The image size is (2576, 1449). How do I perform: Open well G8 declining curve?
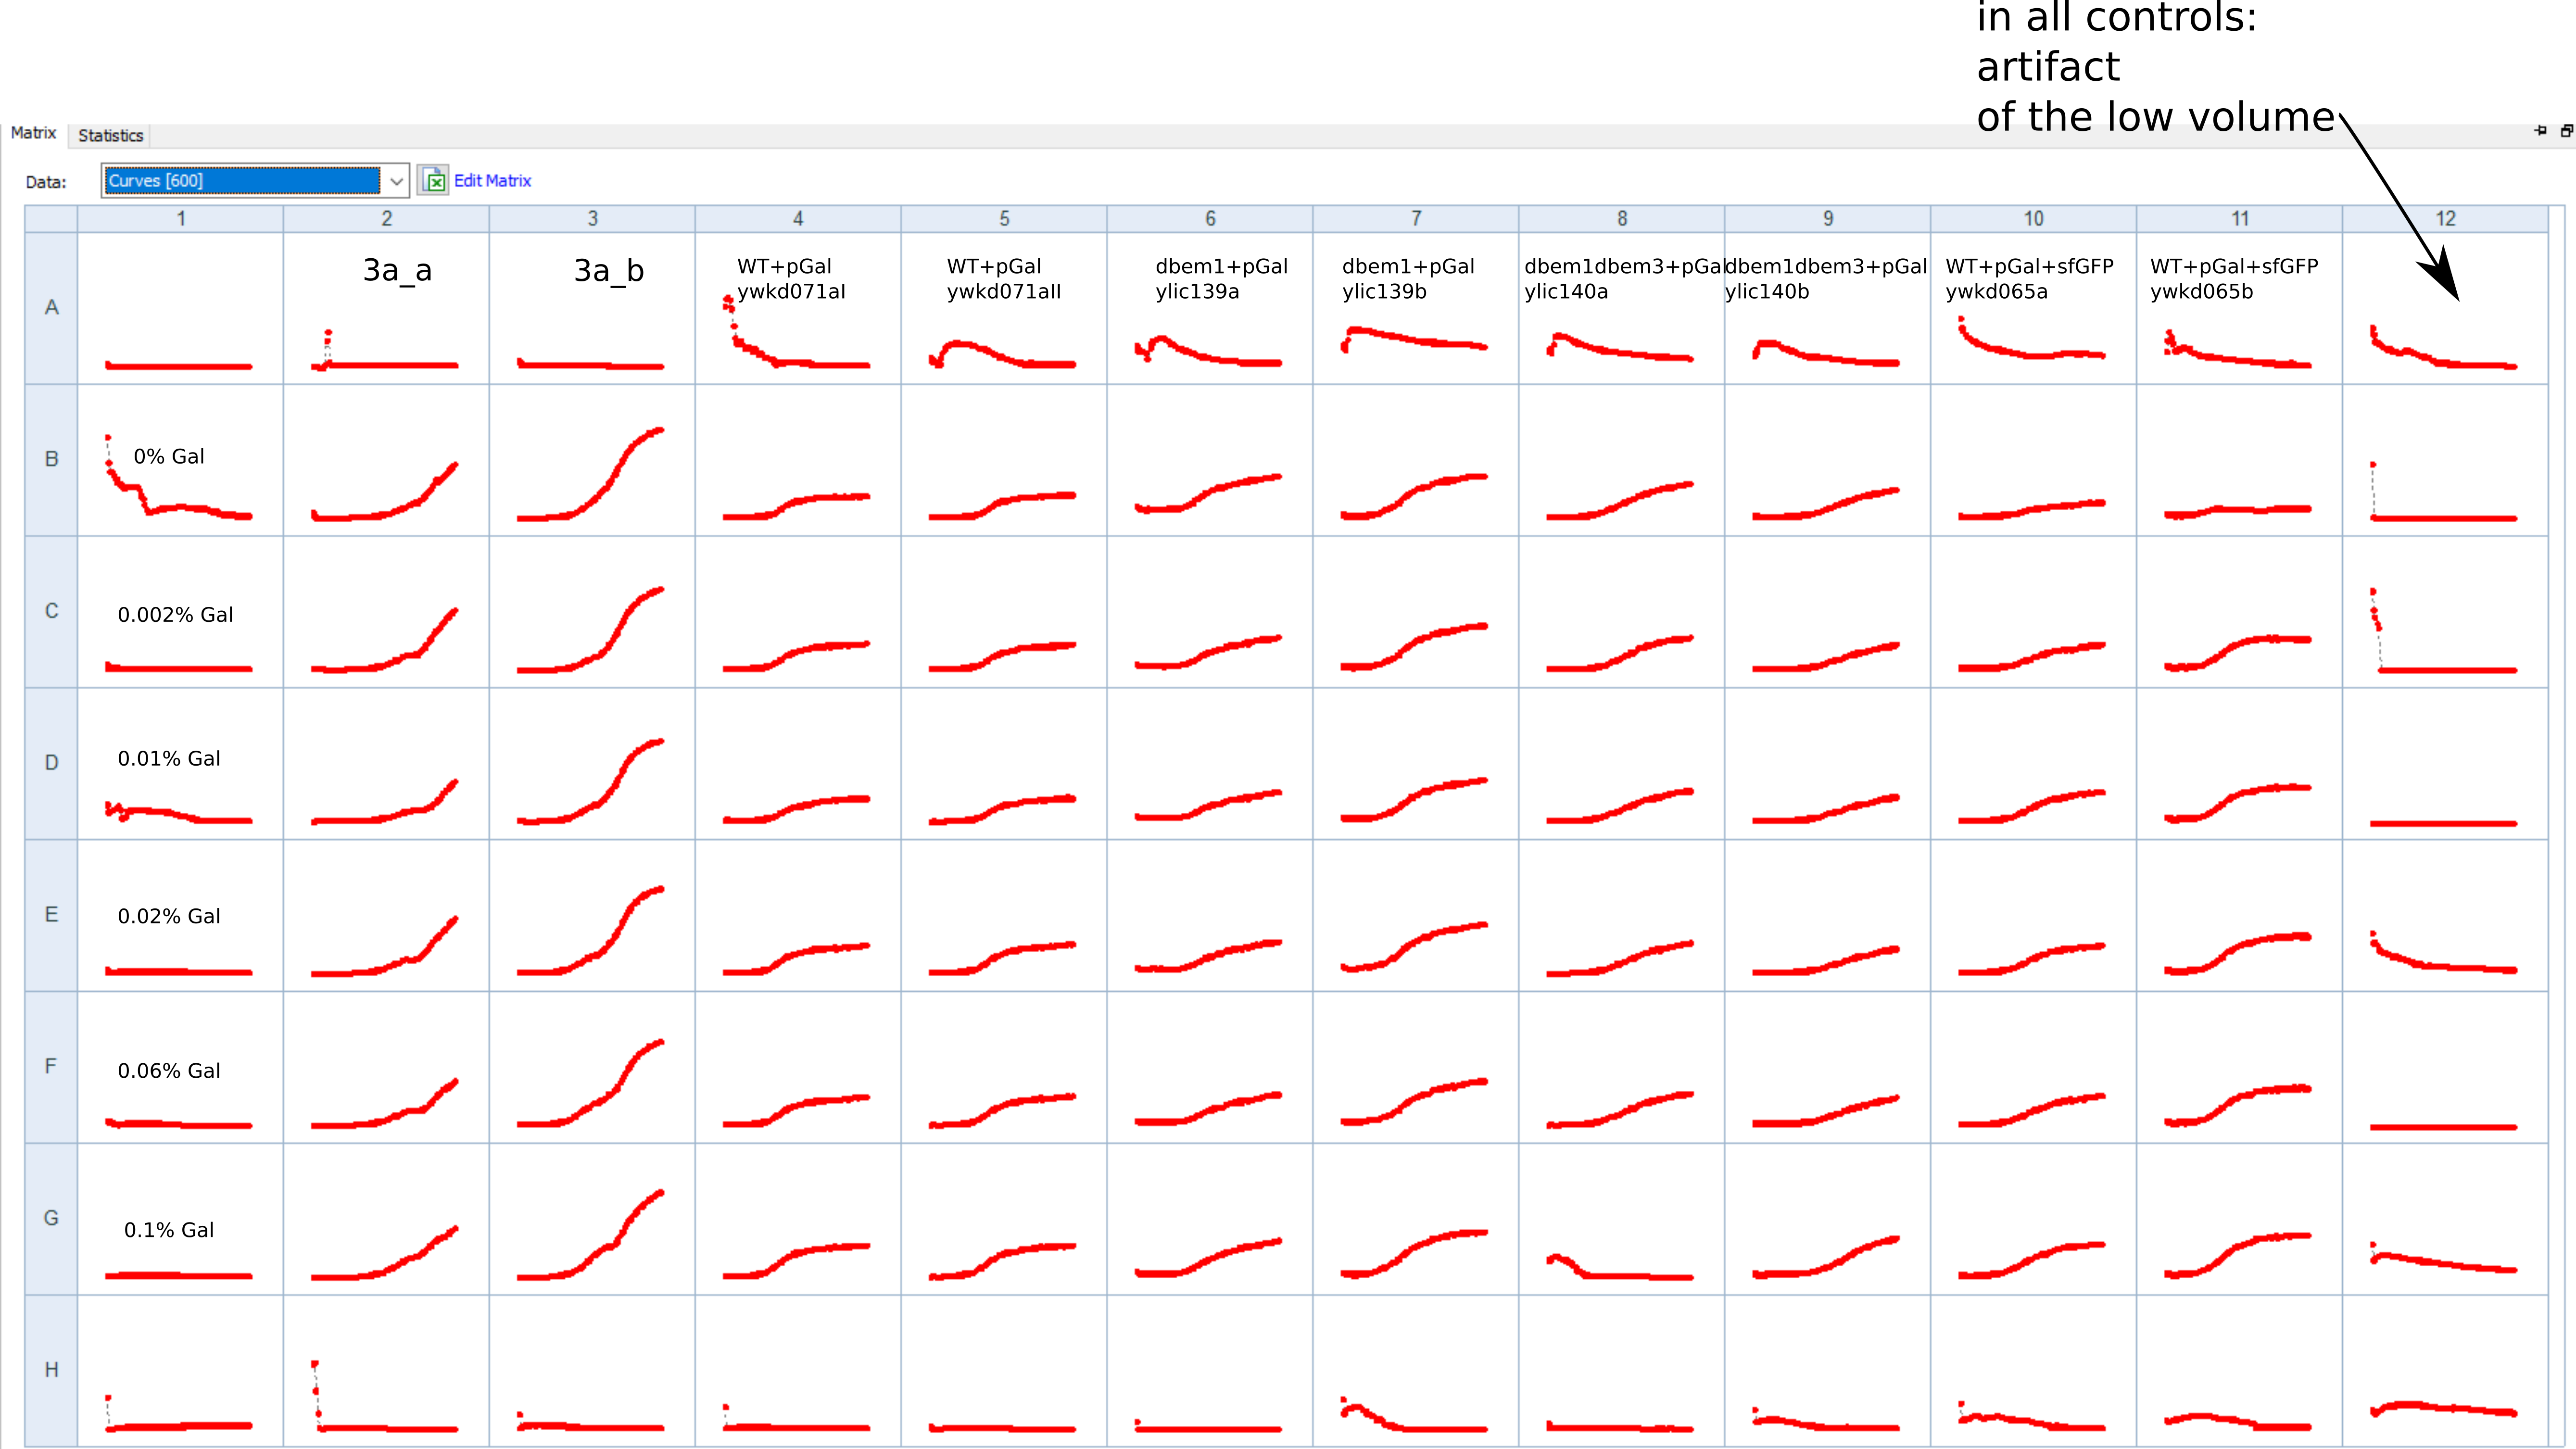point(1622,1219)
